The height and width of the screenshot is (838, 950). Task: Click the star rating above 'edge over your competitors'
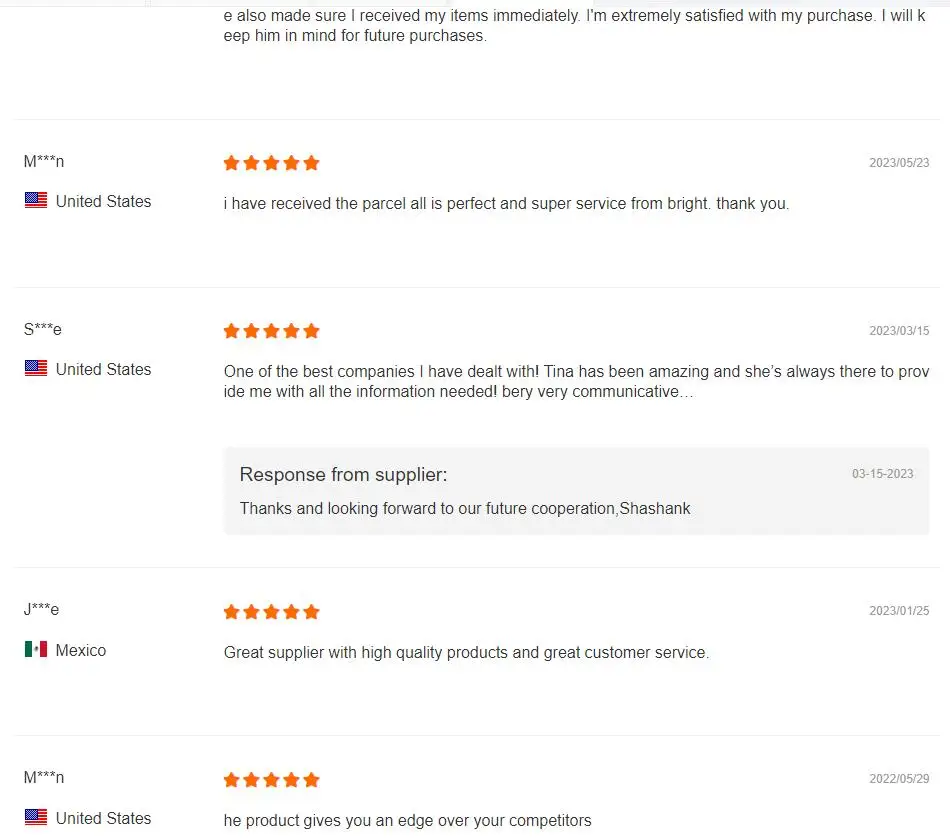point(271,780)
